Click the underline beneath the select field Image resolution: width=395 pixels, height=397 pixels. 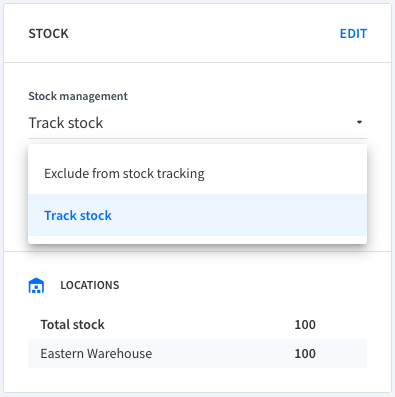197,138
